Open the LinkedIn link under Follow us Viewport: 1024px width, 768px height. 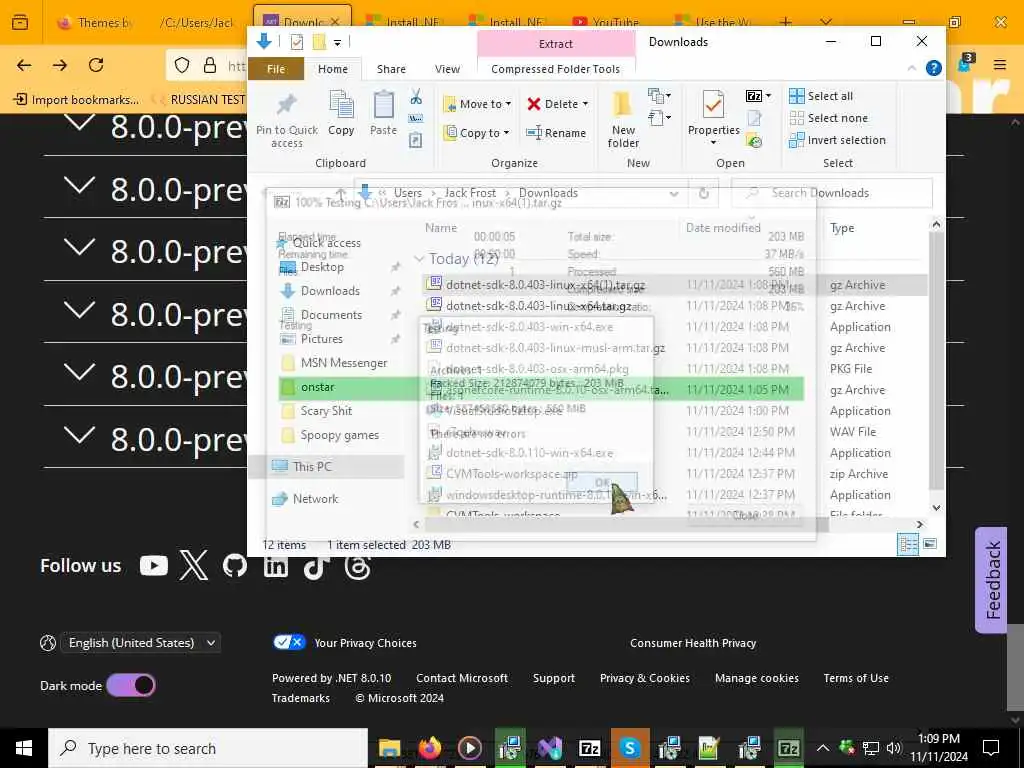[x=276, y=566]
